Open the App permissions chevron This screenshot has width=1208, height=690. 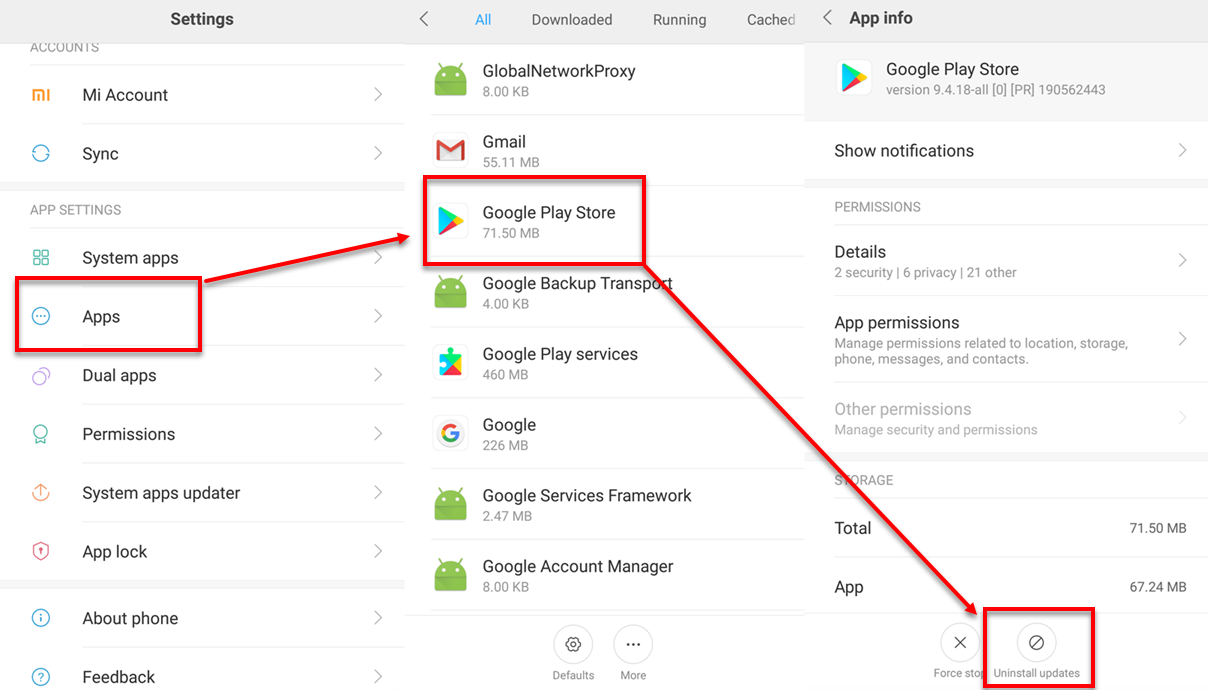pyautogui.click(x=1182, y=340)
